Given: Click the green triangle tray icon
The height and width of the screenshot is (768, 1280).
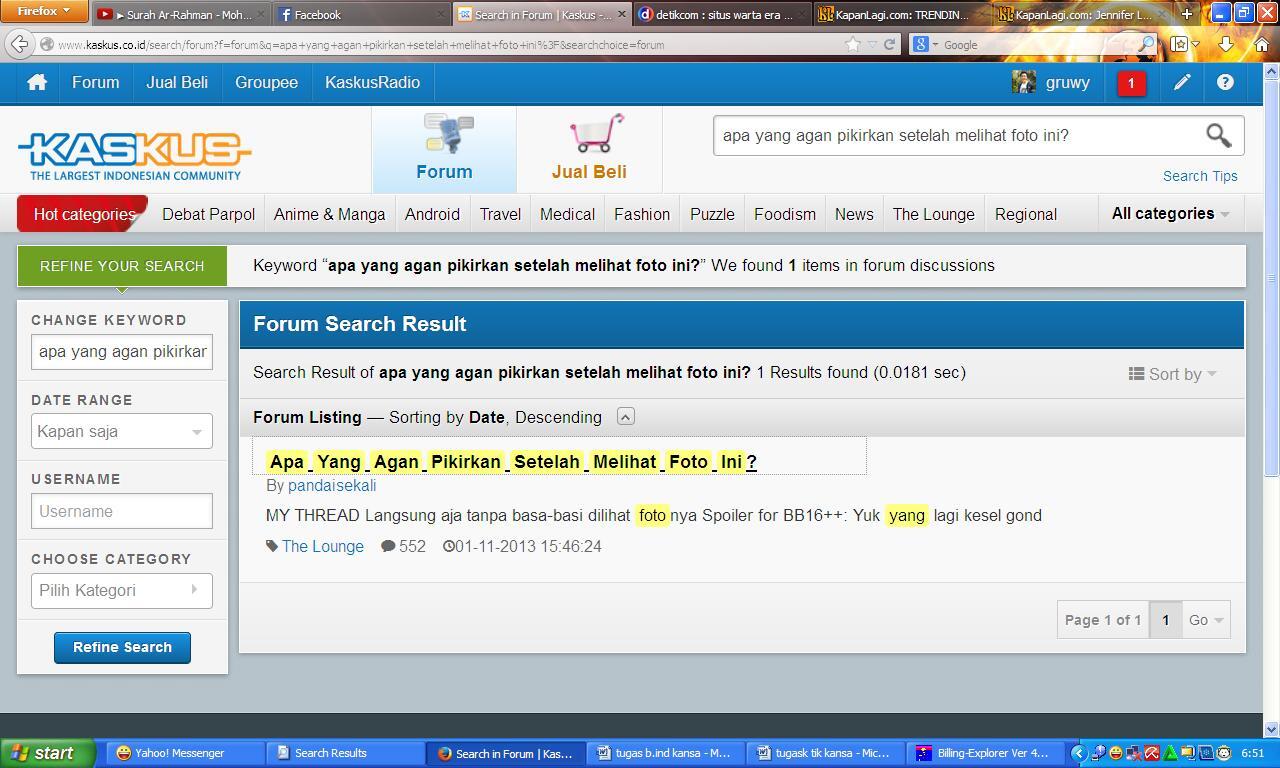Looking at the screenshot, I should tap(1170, 753).
